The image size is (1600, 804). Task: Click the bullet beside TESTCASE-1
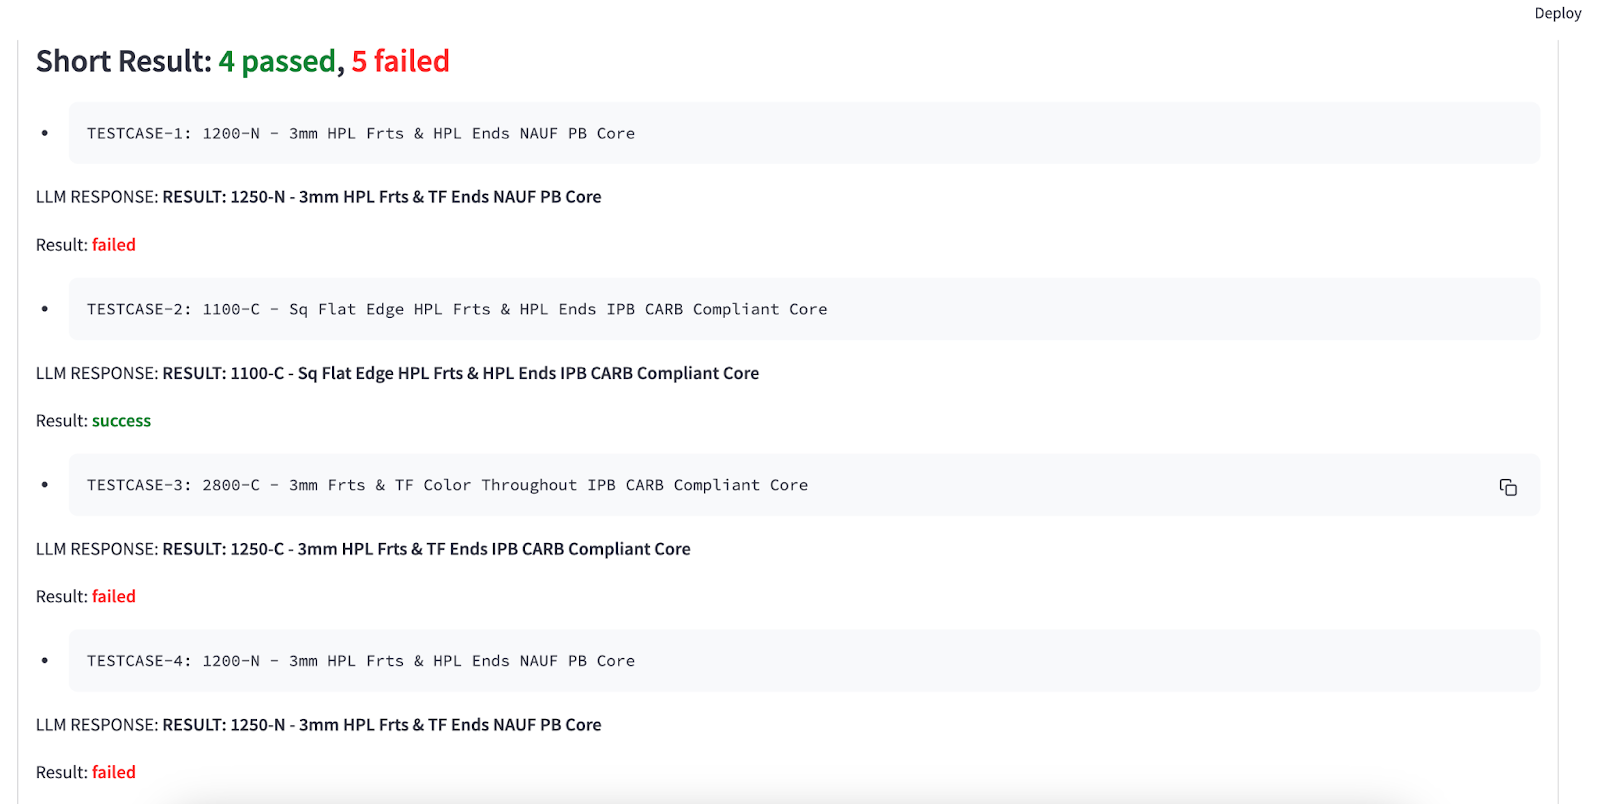click(44, 133)
